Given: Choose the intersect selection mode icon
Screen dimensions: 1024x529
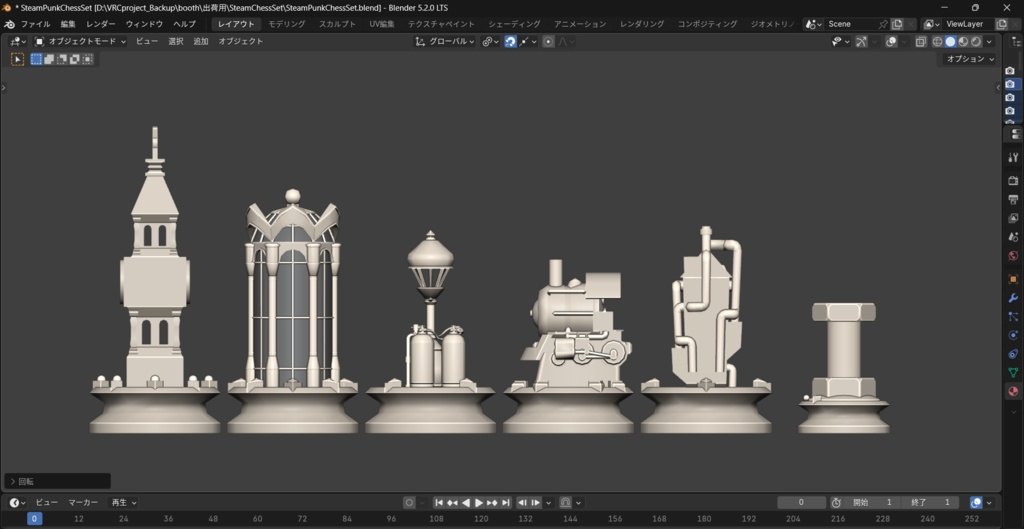Looking at the screenshot, I should click(88, 59).
